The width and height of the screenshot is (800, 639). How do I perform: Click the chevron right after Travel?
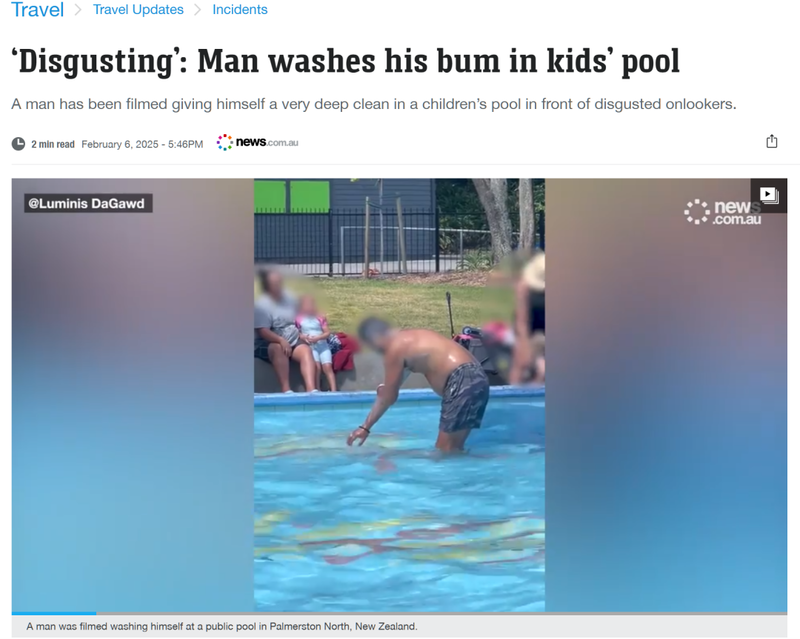click(x=78, y=10)
